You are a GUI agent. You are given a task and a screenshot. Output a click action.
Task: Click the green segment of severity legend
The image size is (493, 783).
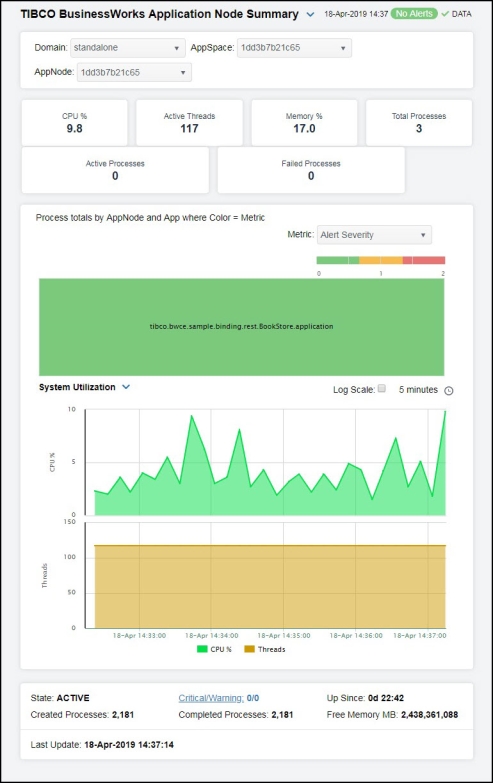point(338,260)
